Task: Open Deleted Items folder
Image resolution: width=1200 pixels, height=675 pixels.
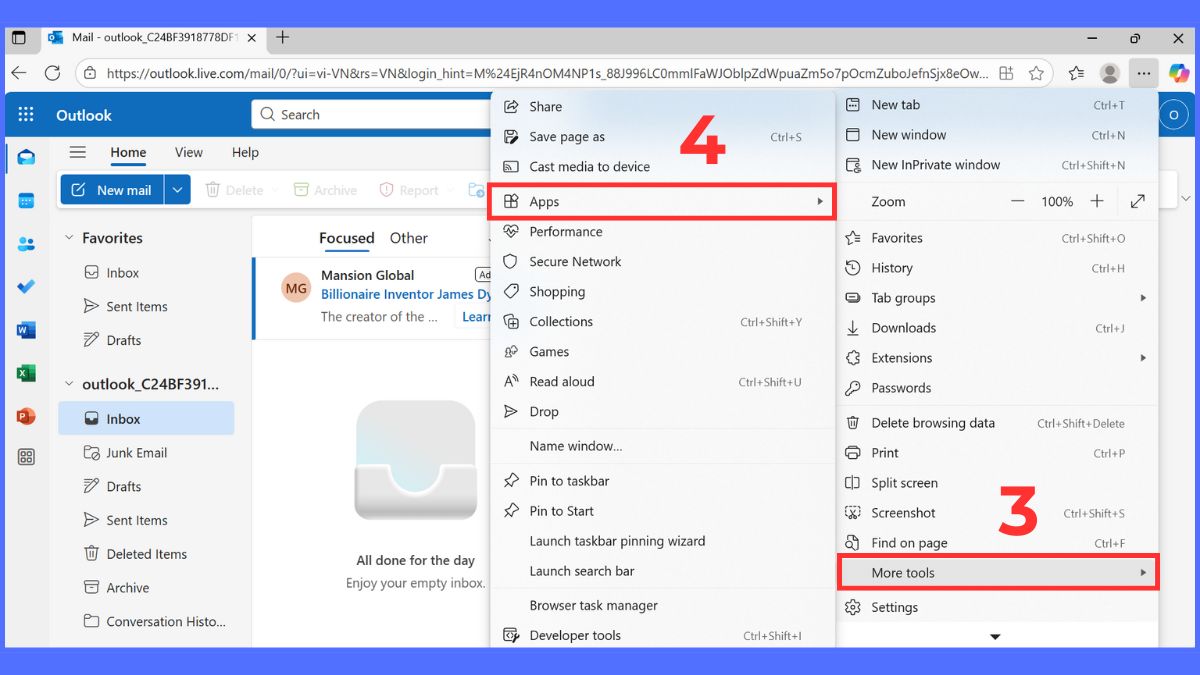Action: coord(146,554)
